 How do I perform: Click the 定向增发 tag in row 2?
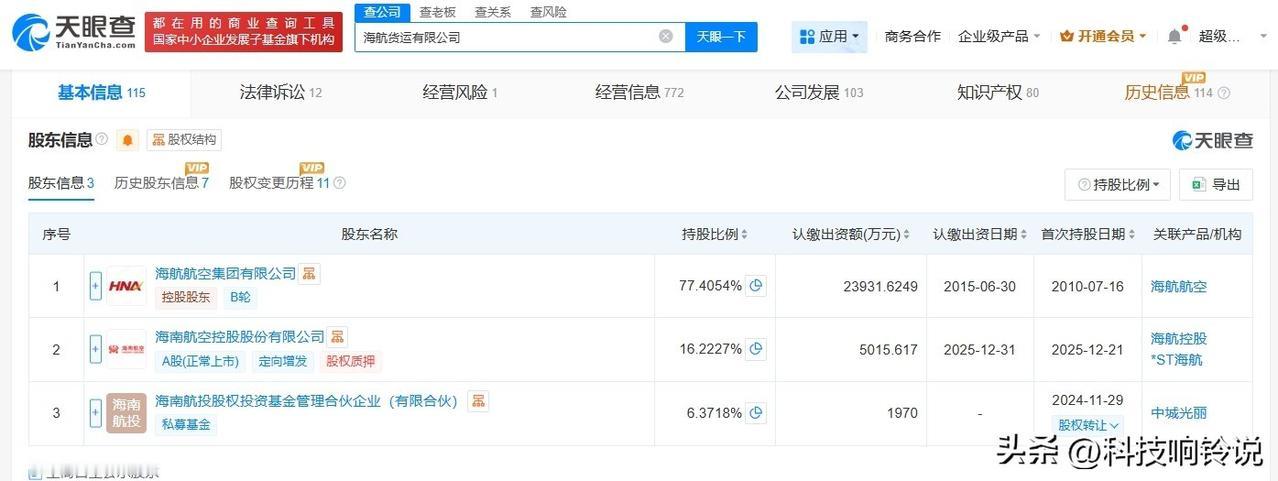[282, 361]
